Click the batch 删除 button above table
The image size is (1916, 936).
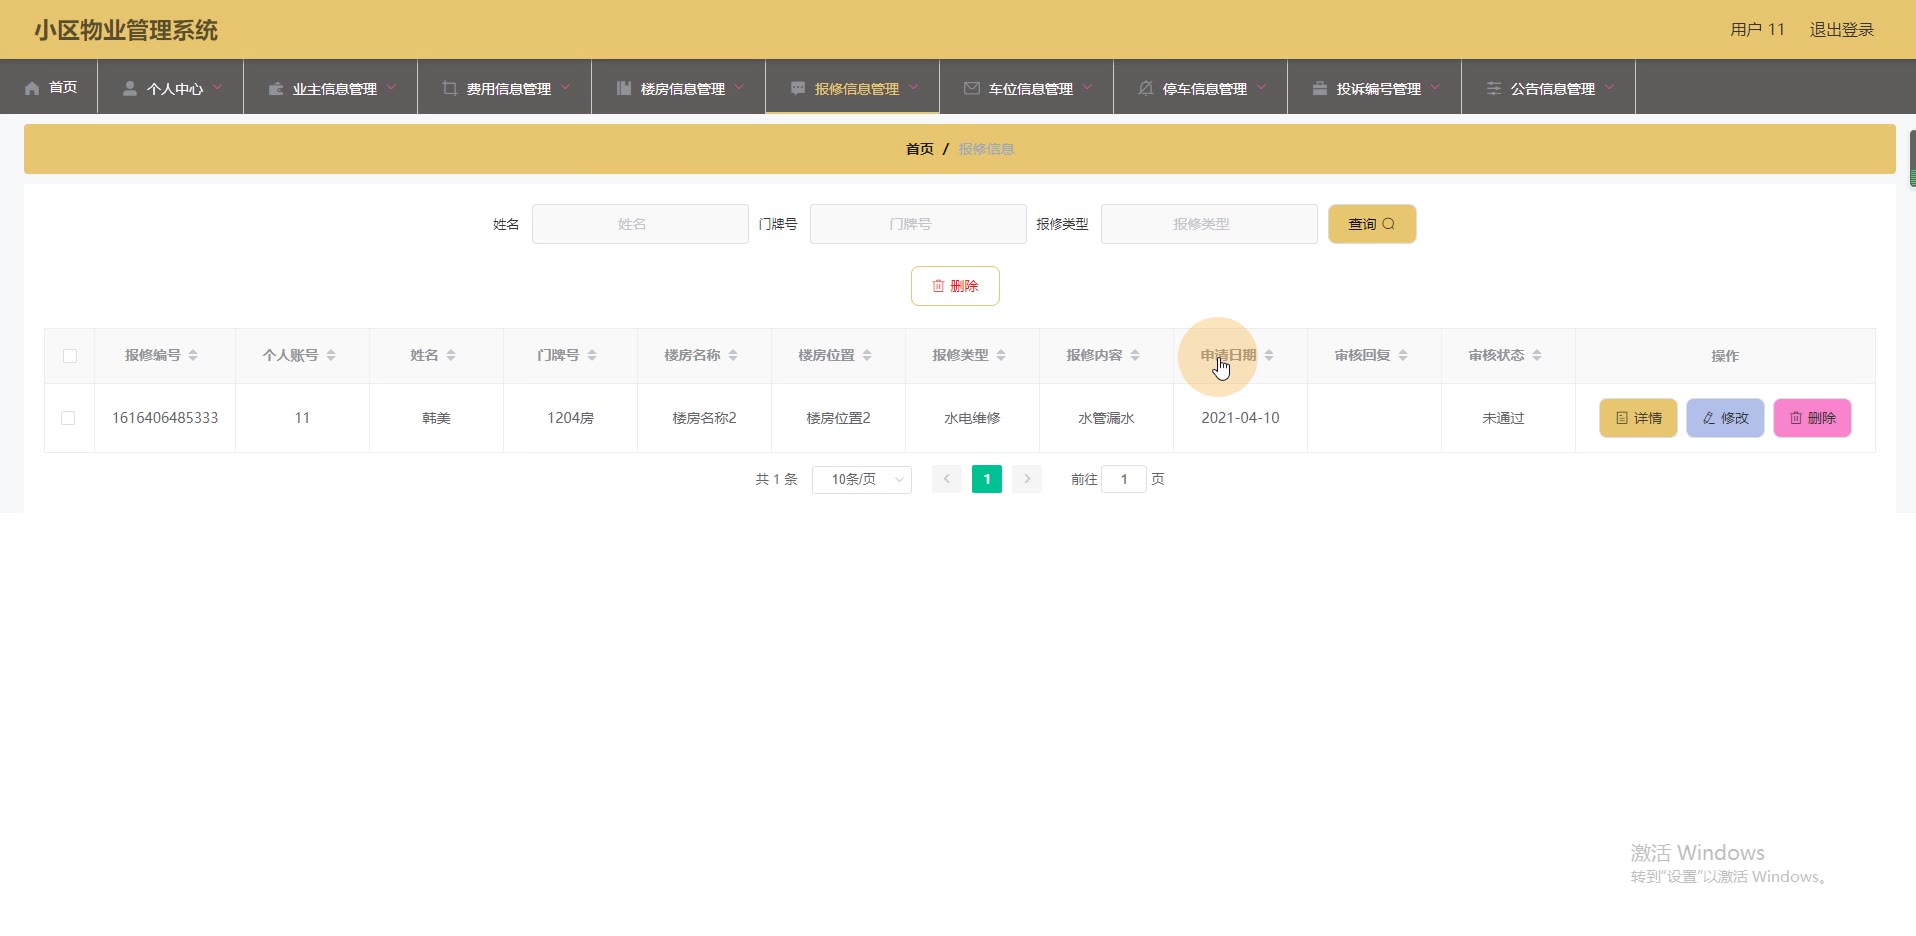pos(955,286)
